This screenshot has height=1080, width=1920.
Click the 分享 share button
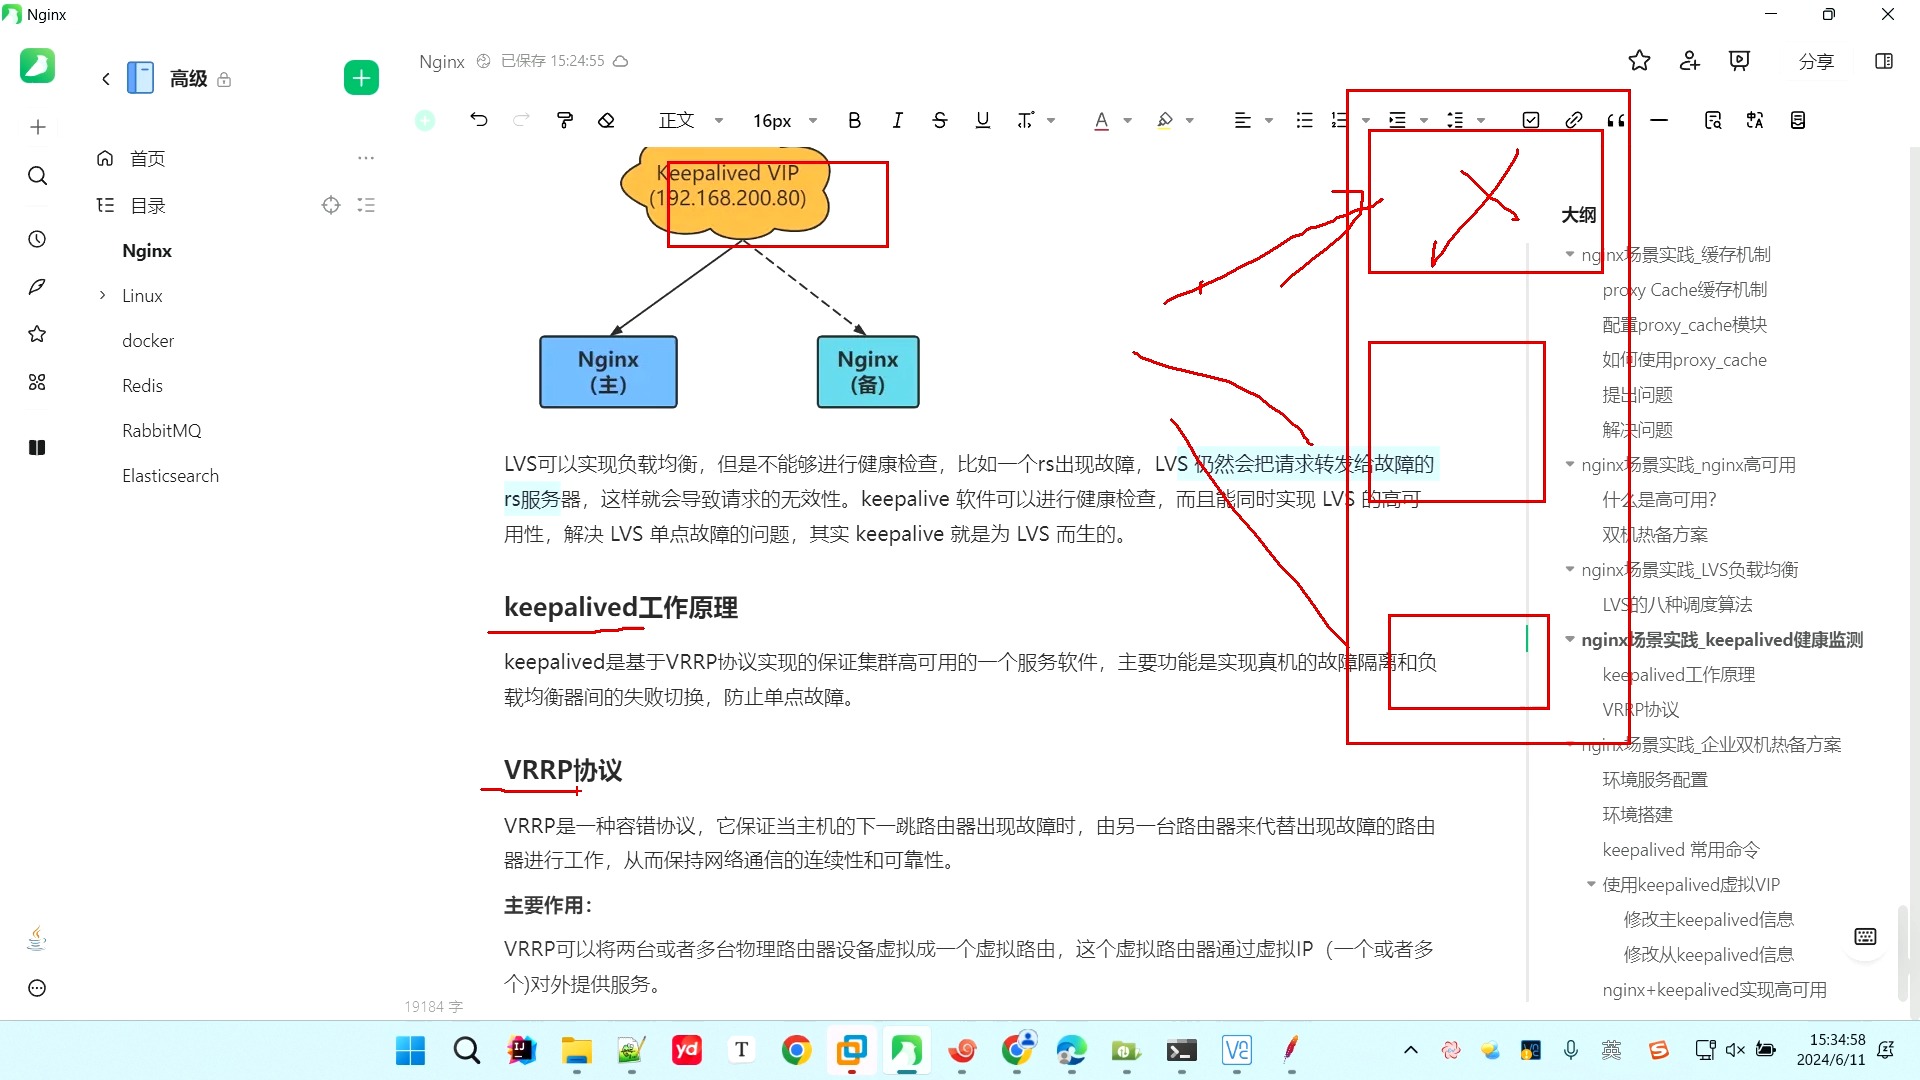pos(1816,61)
